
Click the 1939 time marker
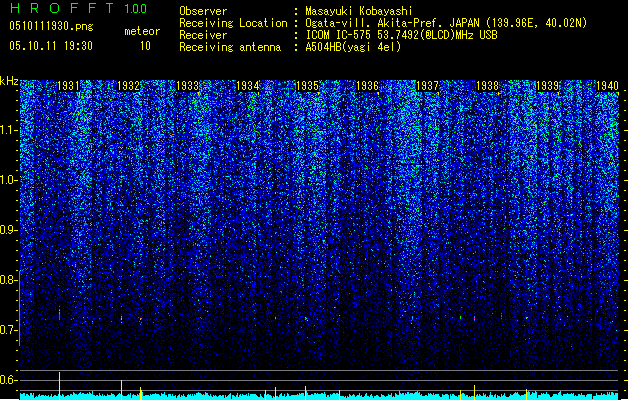click(x=548, y=86)
